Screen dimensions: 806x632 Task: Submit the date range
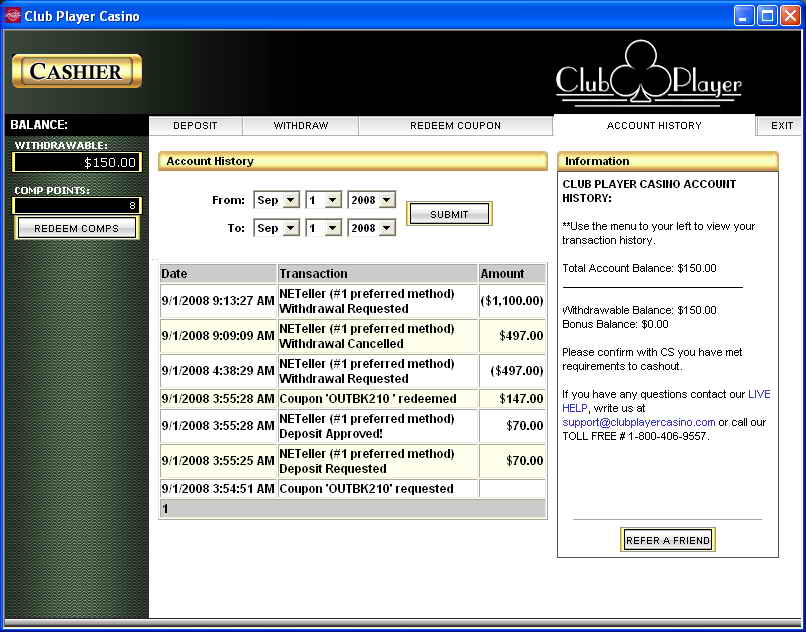(449, 214)
